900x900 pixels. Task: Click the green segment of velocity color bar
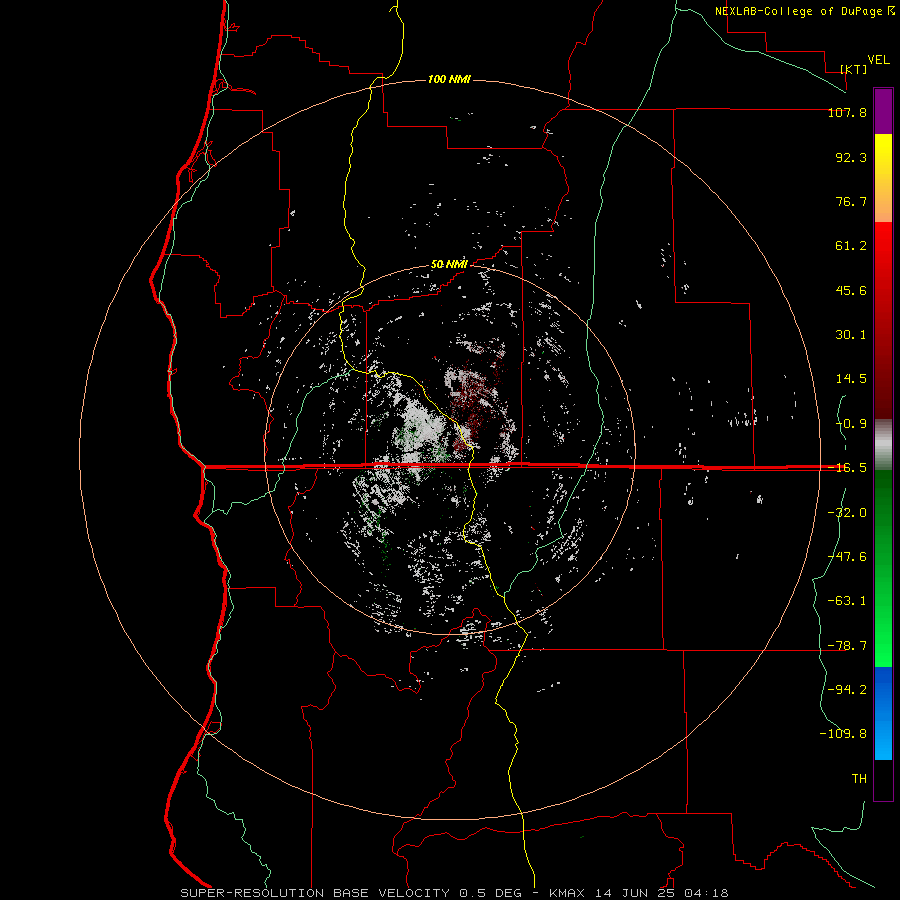click(x=883, y=568)
